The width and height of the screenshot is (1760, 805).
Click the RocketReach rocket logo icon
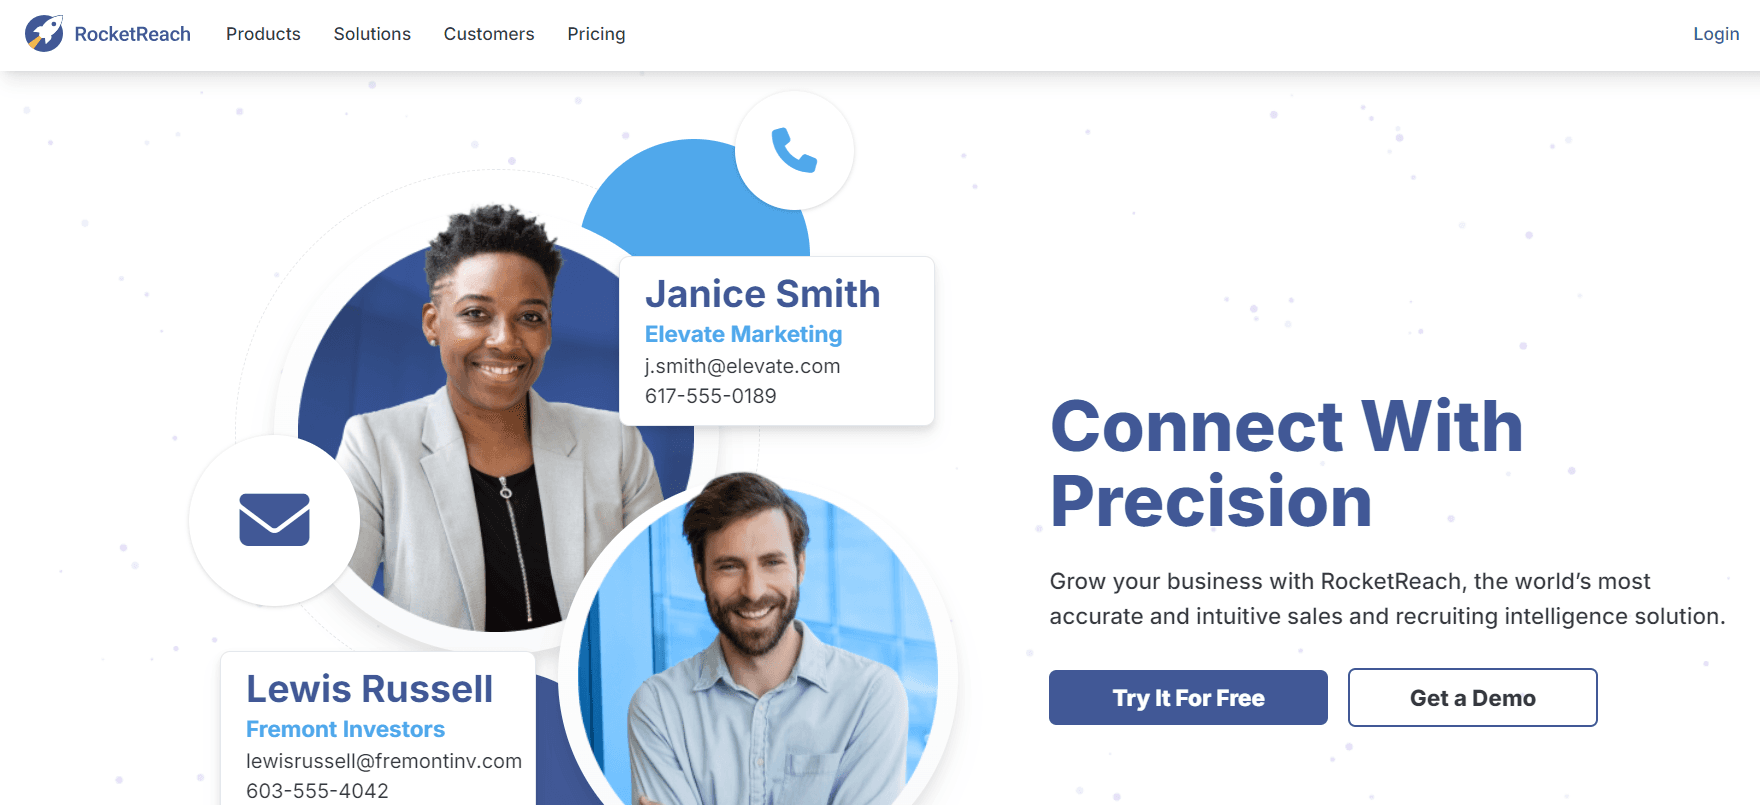point(44,33)
